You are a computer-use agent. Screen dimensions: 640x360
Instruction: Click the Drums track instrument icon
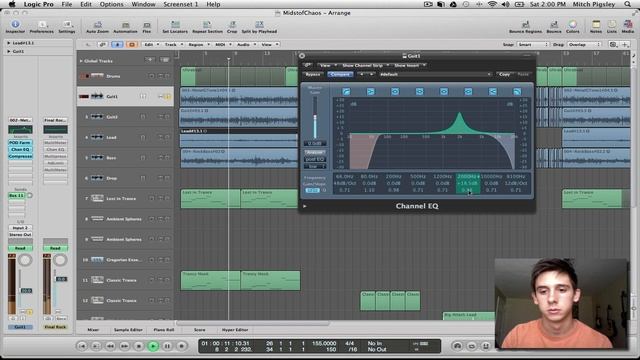coord(97,76)
